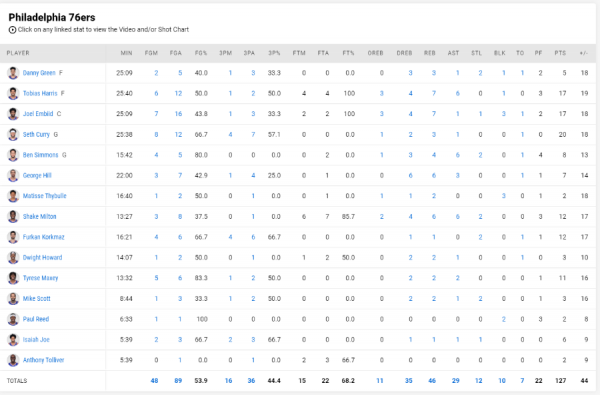Screen dimensions: 600x395
Task: Click Matisse Thybulle's headshot
Action: (x=13, y=196)
